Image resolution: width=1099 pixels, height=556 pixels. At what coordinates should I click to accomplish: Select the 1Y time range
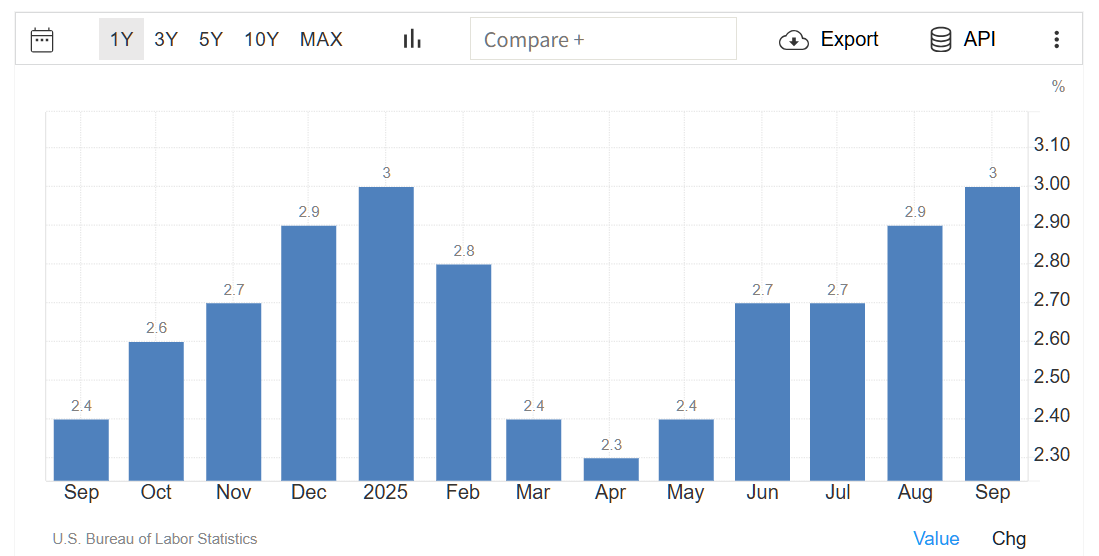121,40
